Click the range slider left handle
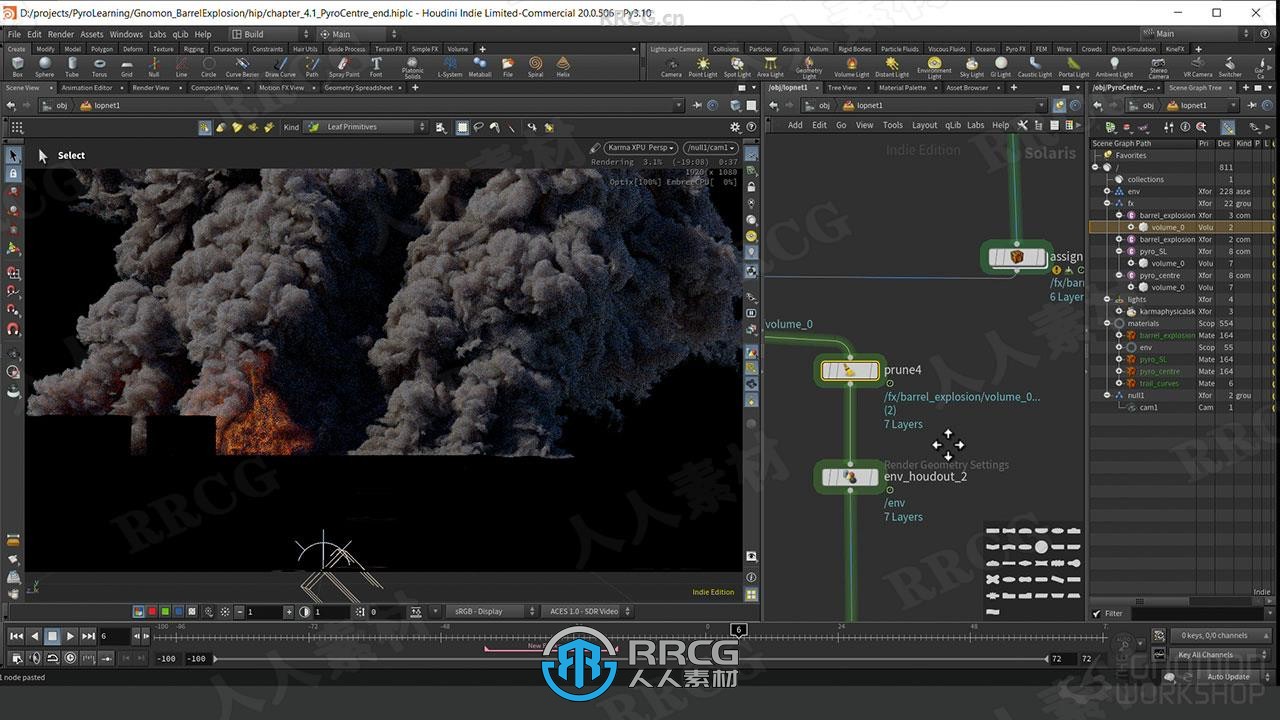Image resolution: width=1280 pixels, height=720 pixels. point(214,659)
